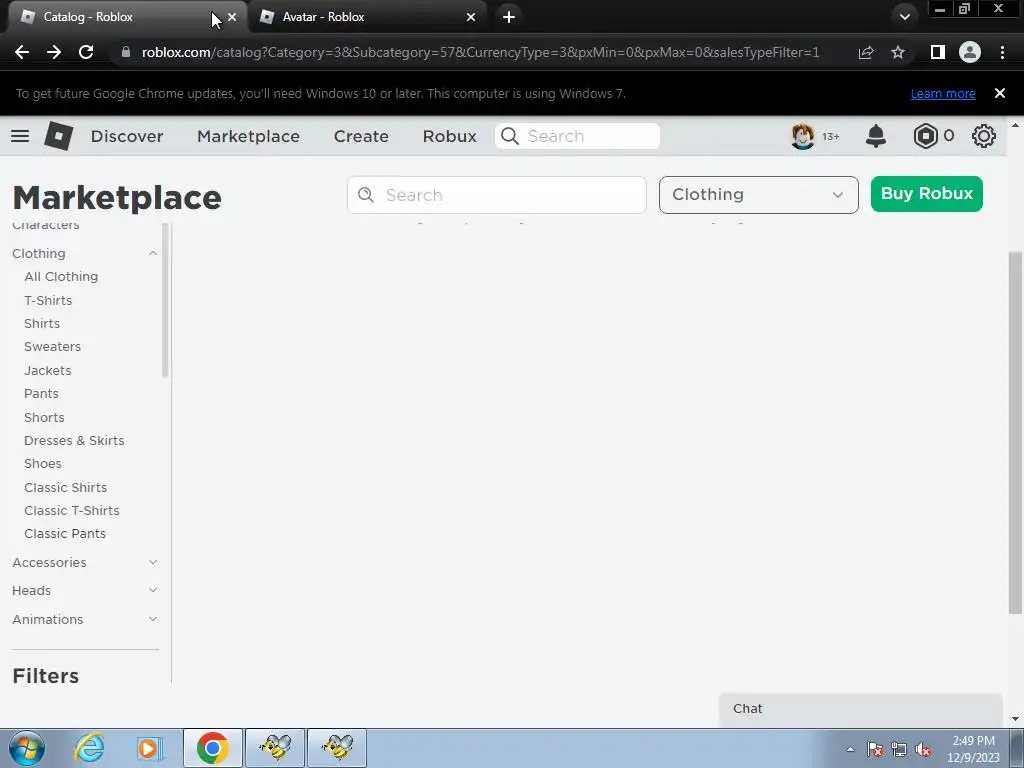Open the hamburger navigation menu
The width and height of the screenshot is (1024, 768).
20,136
